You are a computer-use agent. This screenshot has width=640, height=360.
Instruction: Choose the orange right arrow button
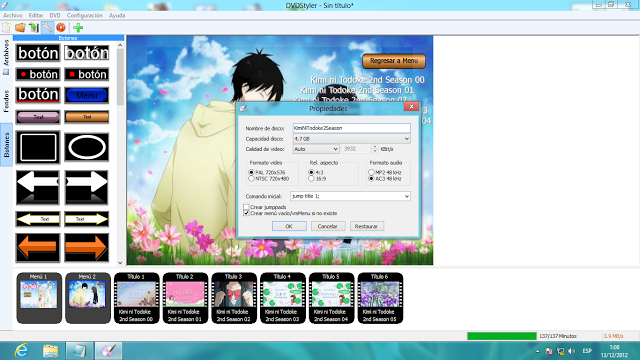87,247
